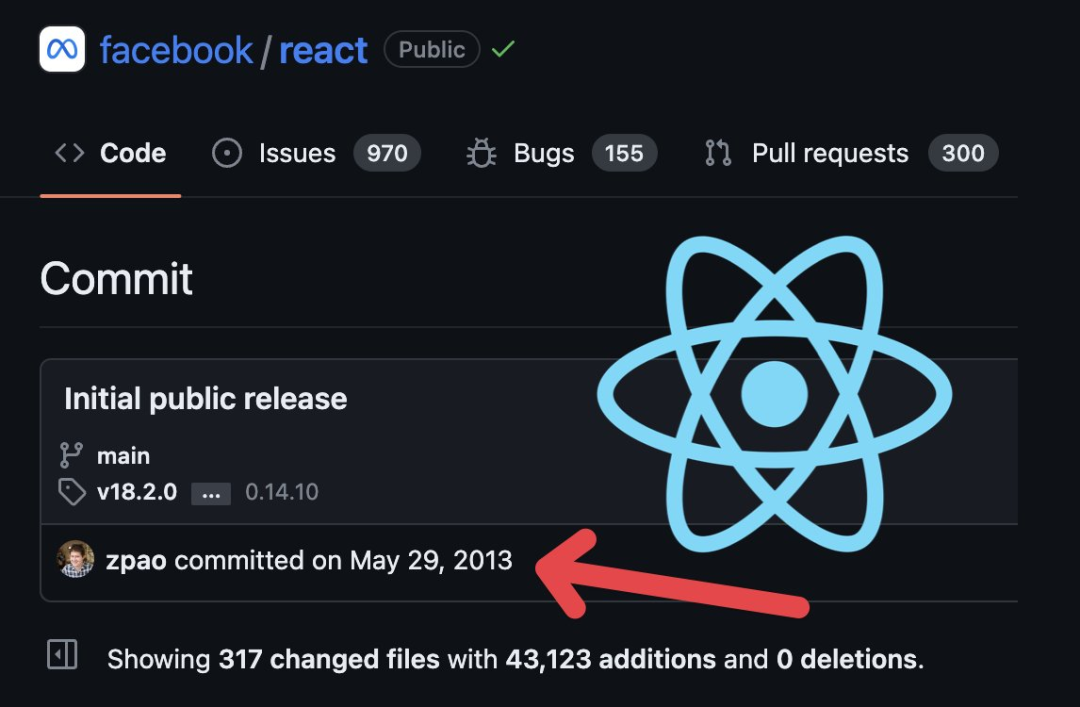This screenshot has width=1080, height=707.
Task: Select the Public visibility badge
Action: [431, 49]
